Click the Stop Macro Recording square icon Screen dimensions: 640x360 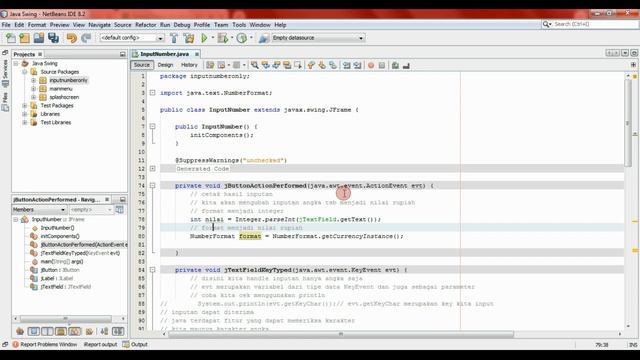pyautogui.click(x=382, y=65)
